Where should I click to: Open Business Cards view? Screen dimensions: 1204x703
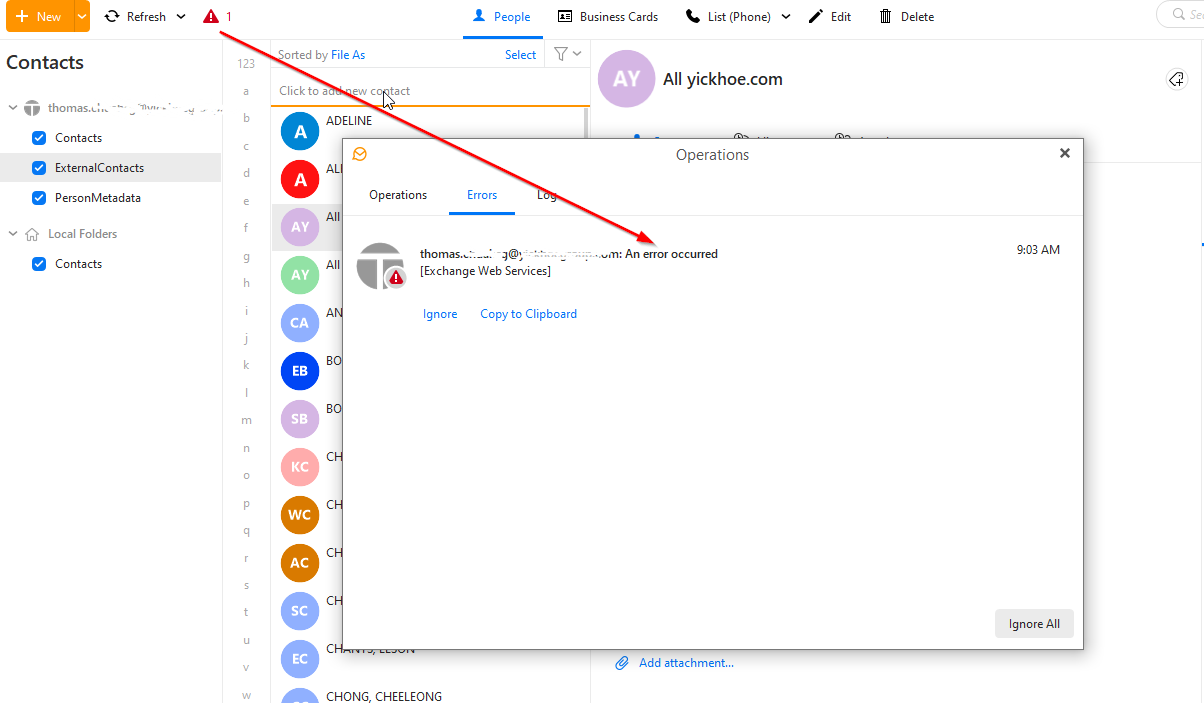pyautogui.click(x=608, y=17)
